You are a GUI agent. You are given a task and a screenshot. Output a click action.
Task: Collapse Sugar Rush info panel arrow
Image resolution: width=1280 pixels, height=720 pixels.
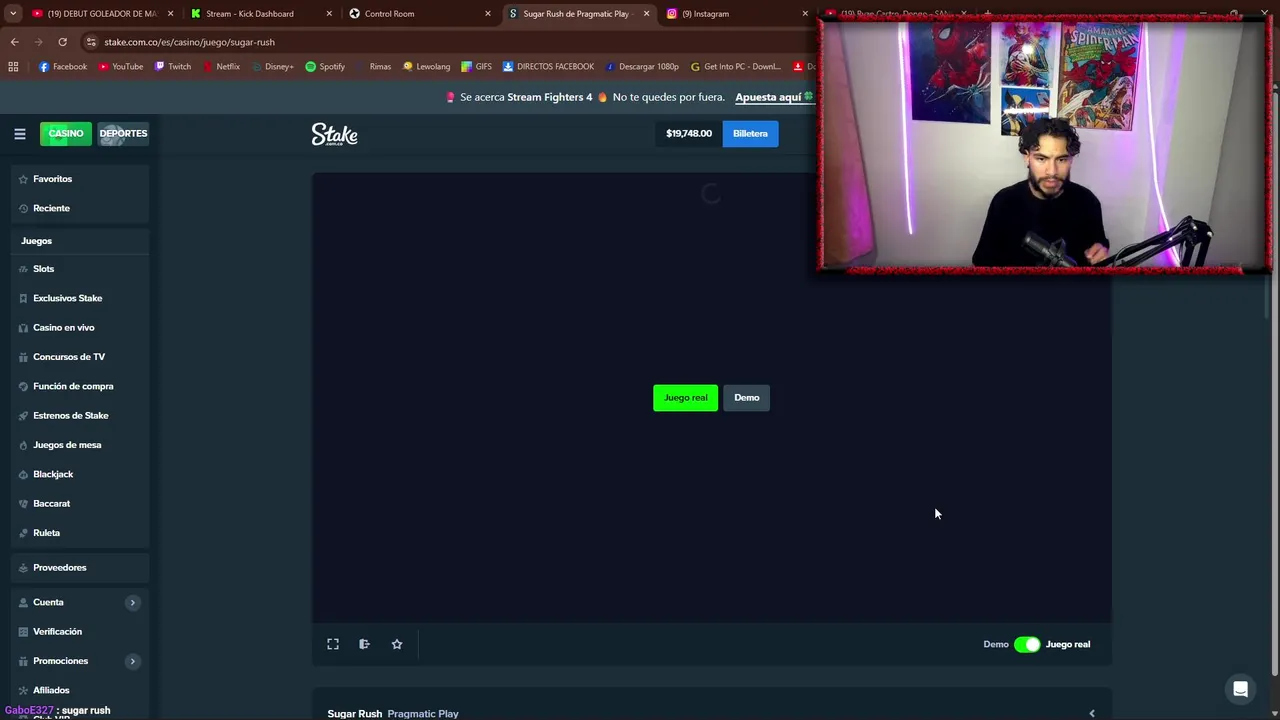(1091, 713)
